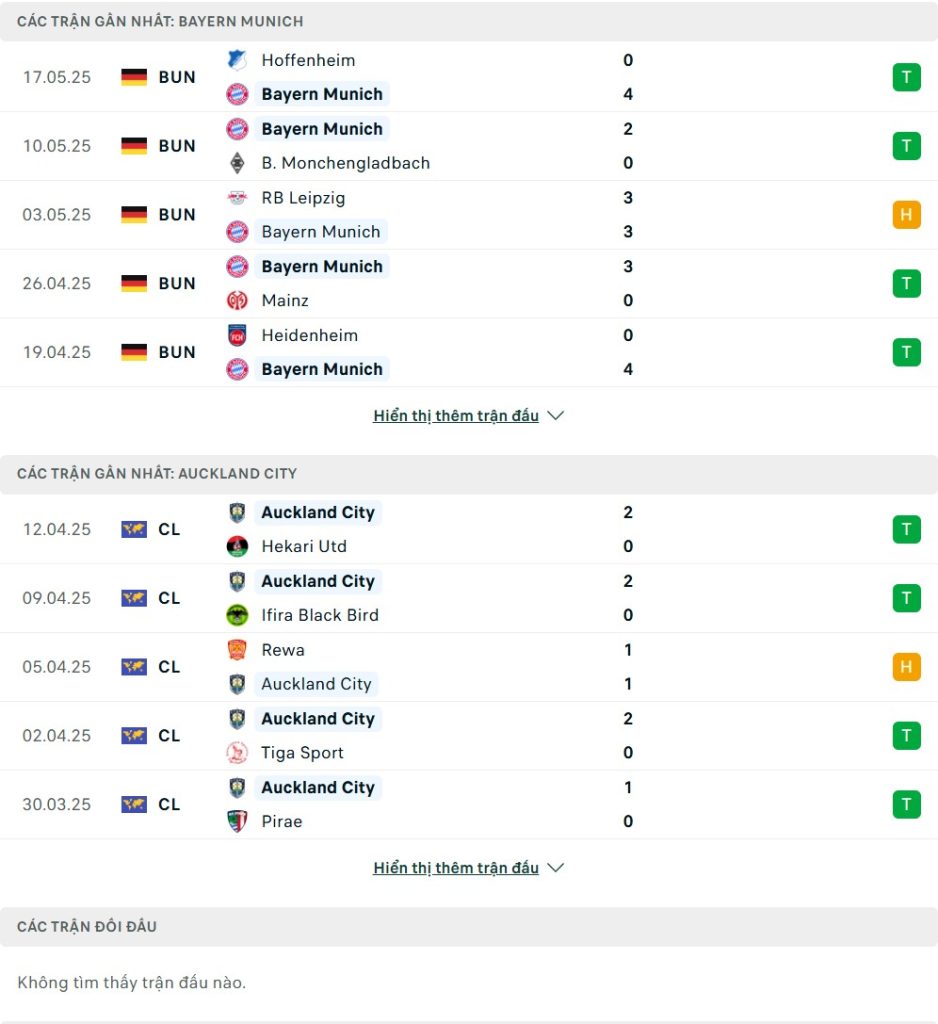Click the orange H draw badge for RB Leipzig match
This screenshot has height=1024, width=938.
[x=907, y=215]
